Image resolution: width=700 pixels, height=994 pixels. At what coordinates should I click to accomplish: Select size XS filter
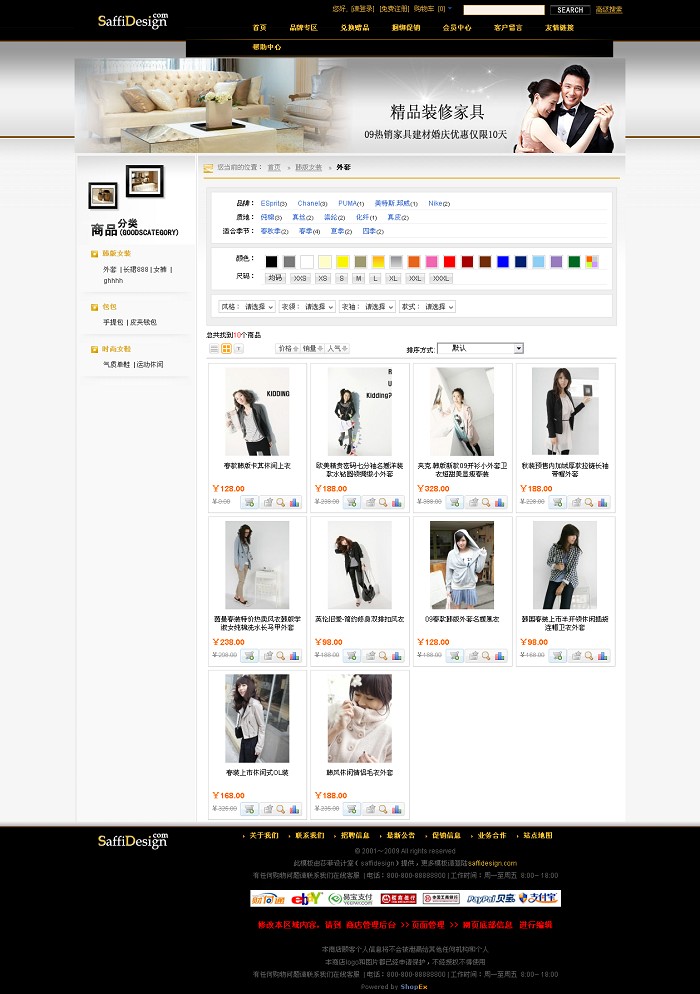pyautogui.click(x=323, y=278)
